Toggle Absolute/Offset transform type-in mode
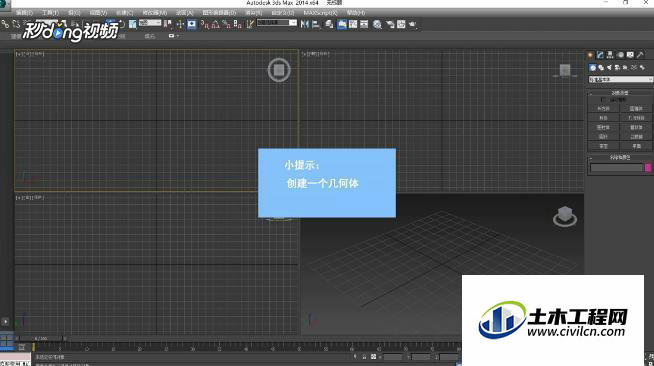654x366 pixels. [373, 357]
